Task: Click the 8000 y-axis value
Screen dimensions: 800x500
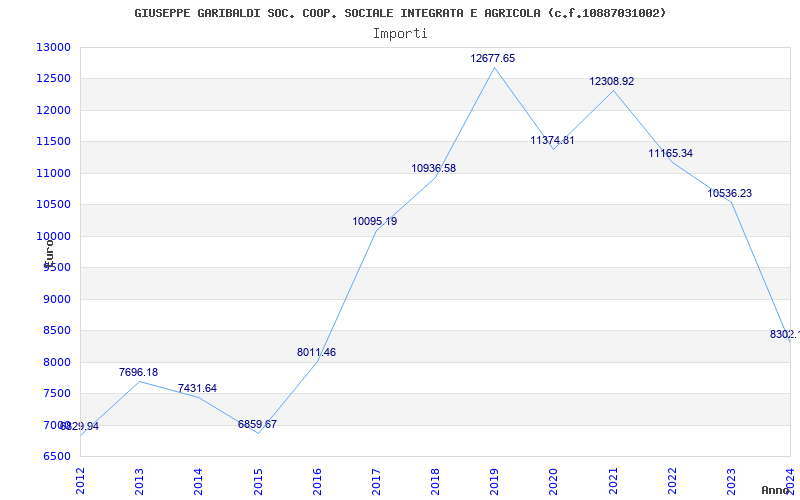Action: (57, 362)
